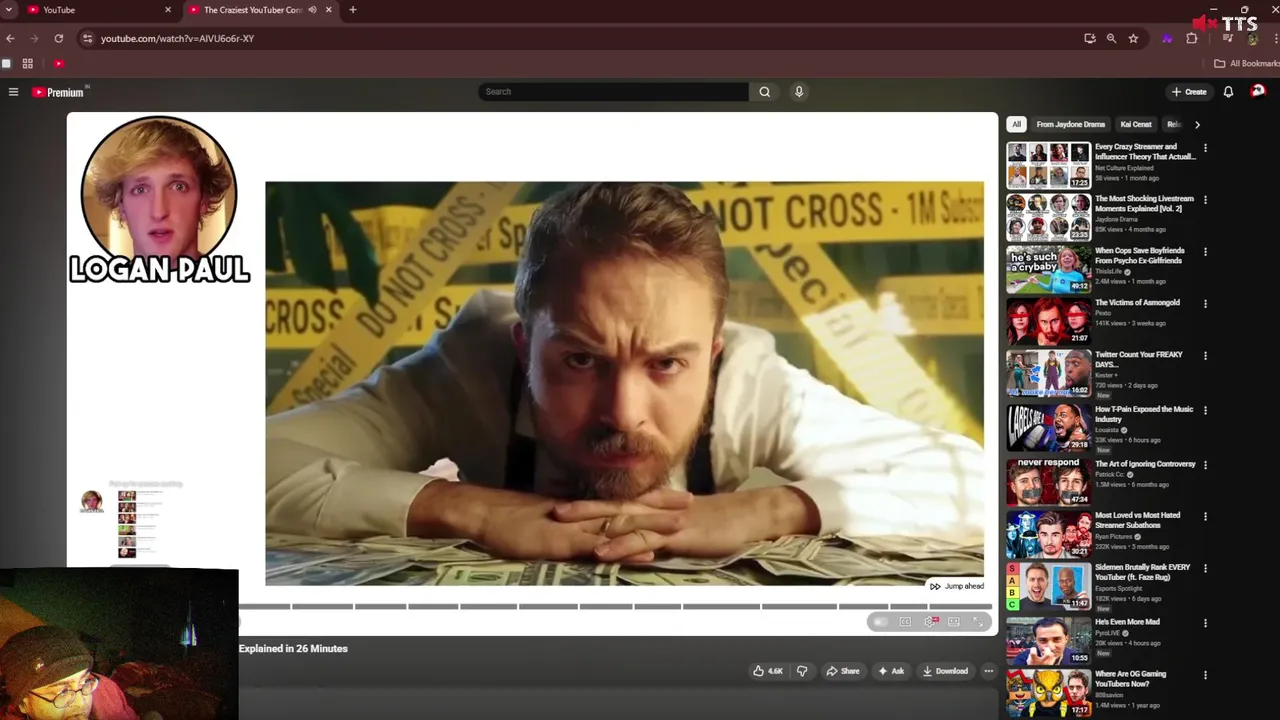Enter fullscreen on the video player
Viewport: 1280px width, 720px height.
click(x=978, y=622)
